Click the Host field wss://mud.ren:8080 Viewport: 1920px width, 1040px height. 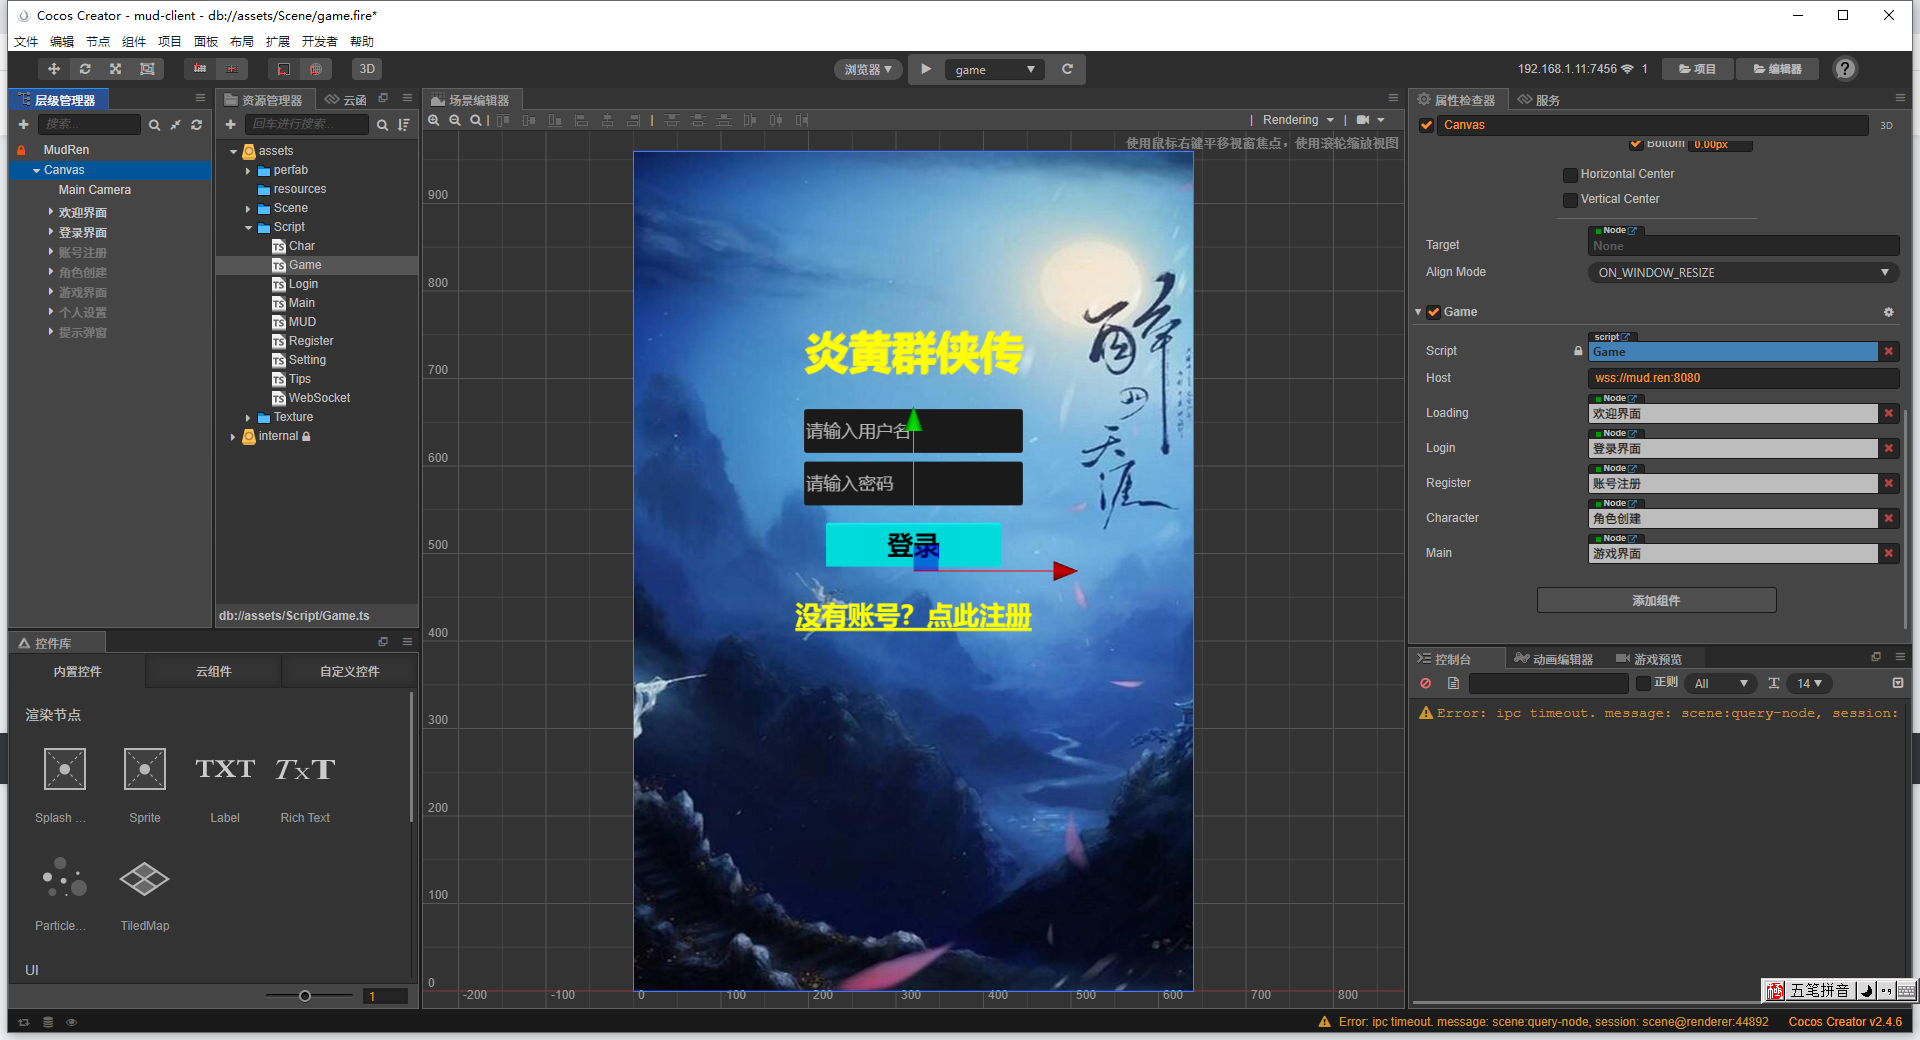point(1743,378)
